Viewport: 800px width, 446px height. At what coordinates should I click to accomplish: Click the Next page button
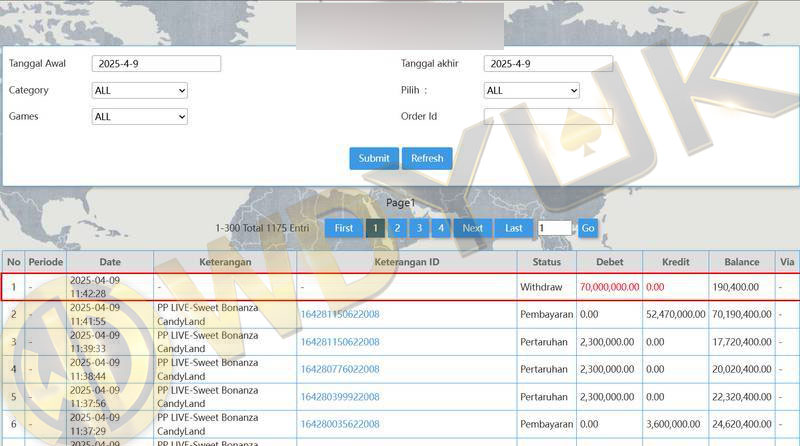coord(472,228)
